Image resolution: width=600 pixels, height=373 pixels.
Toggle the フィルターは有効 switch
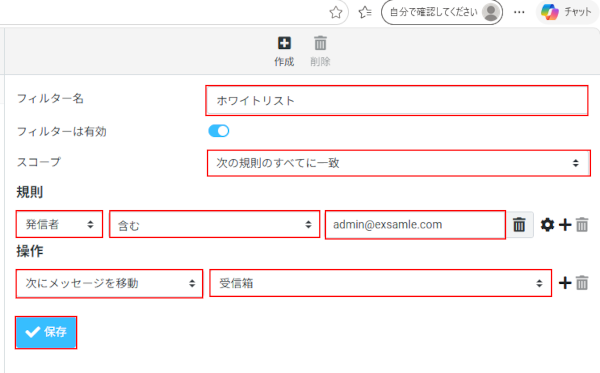[218, 131]
